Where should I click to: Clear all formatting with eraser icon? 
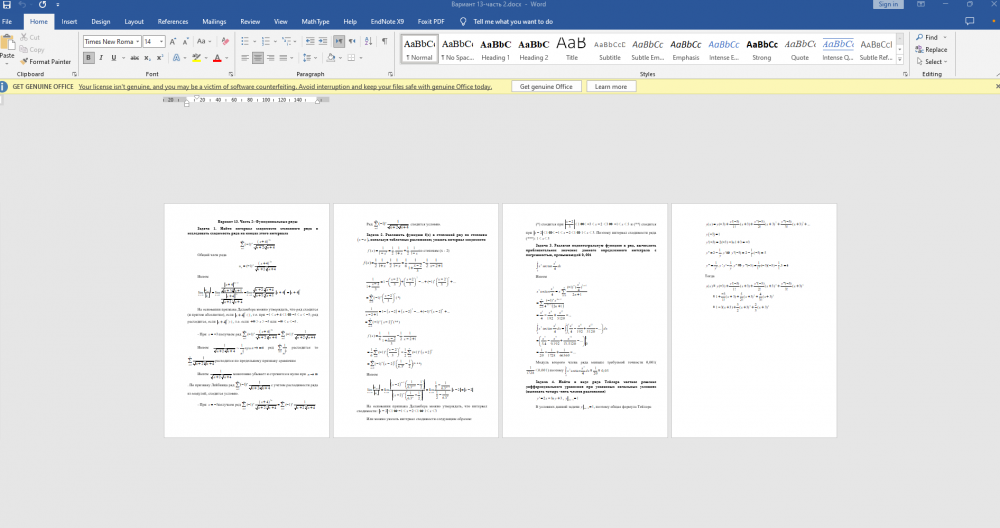224,41
